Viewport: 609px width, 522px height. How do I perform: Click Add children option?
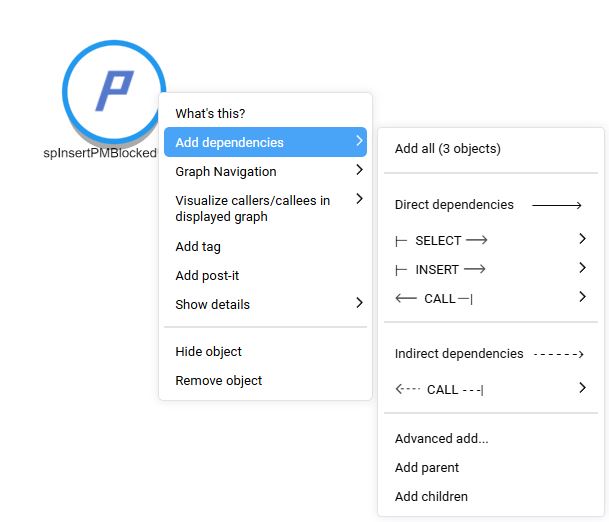tap(431, 496)
